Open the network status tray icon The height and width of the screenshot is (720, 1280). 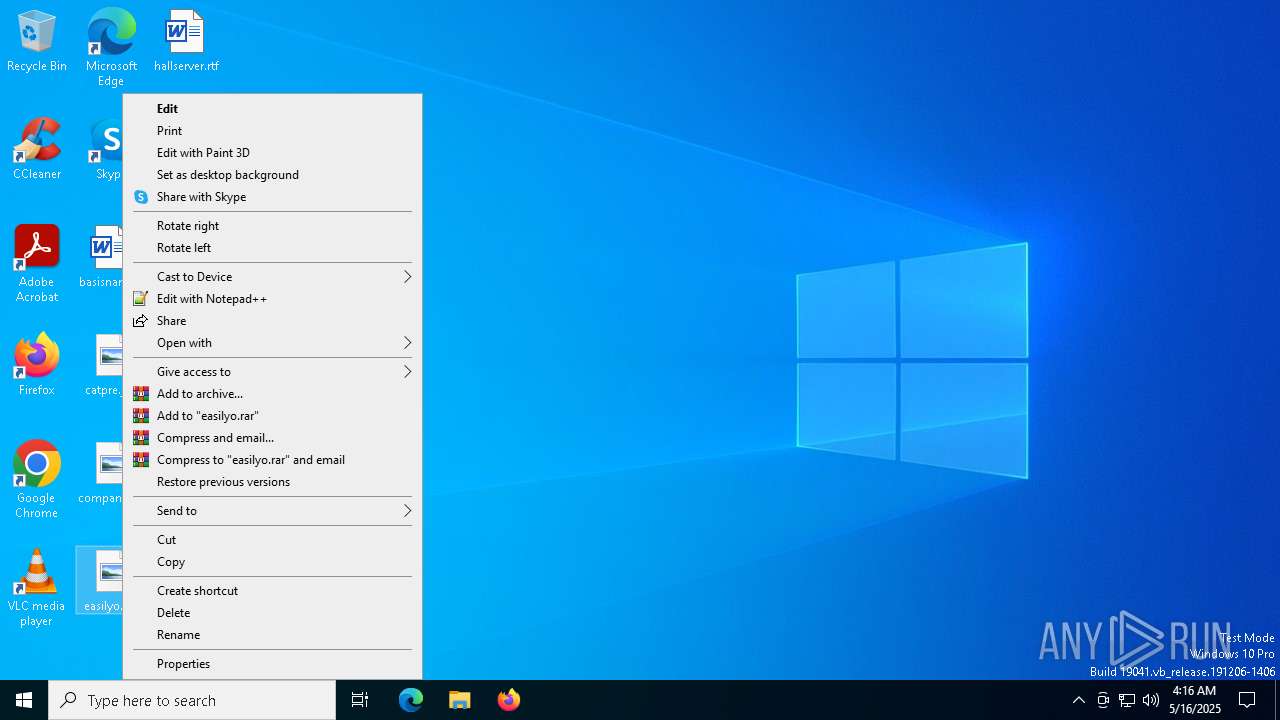tap(1127, 700)
